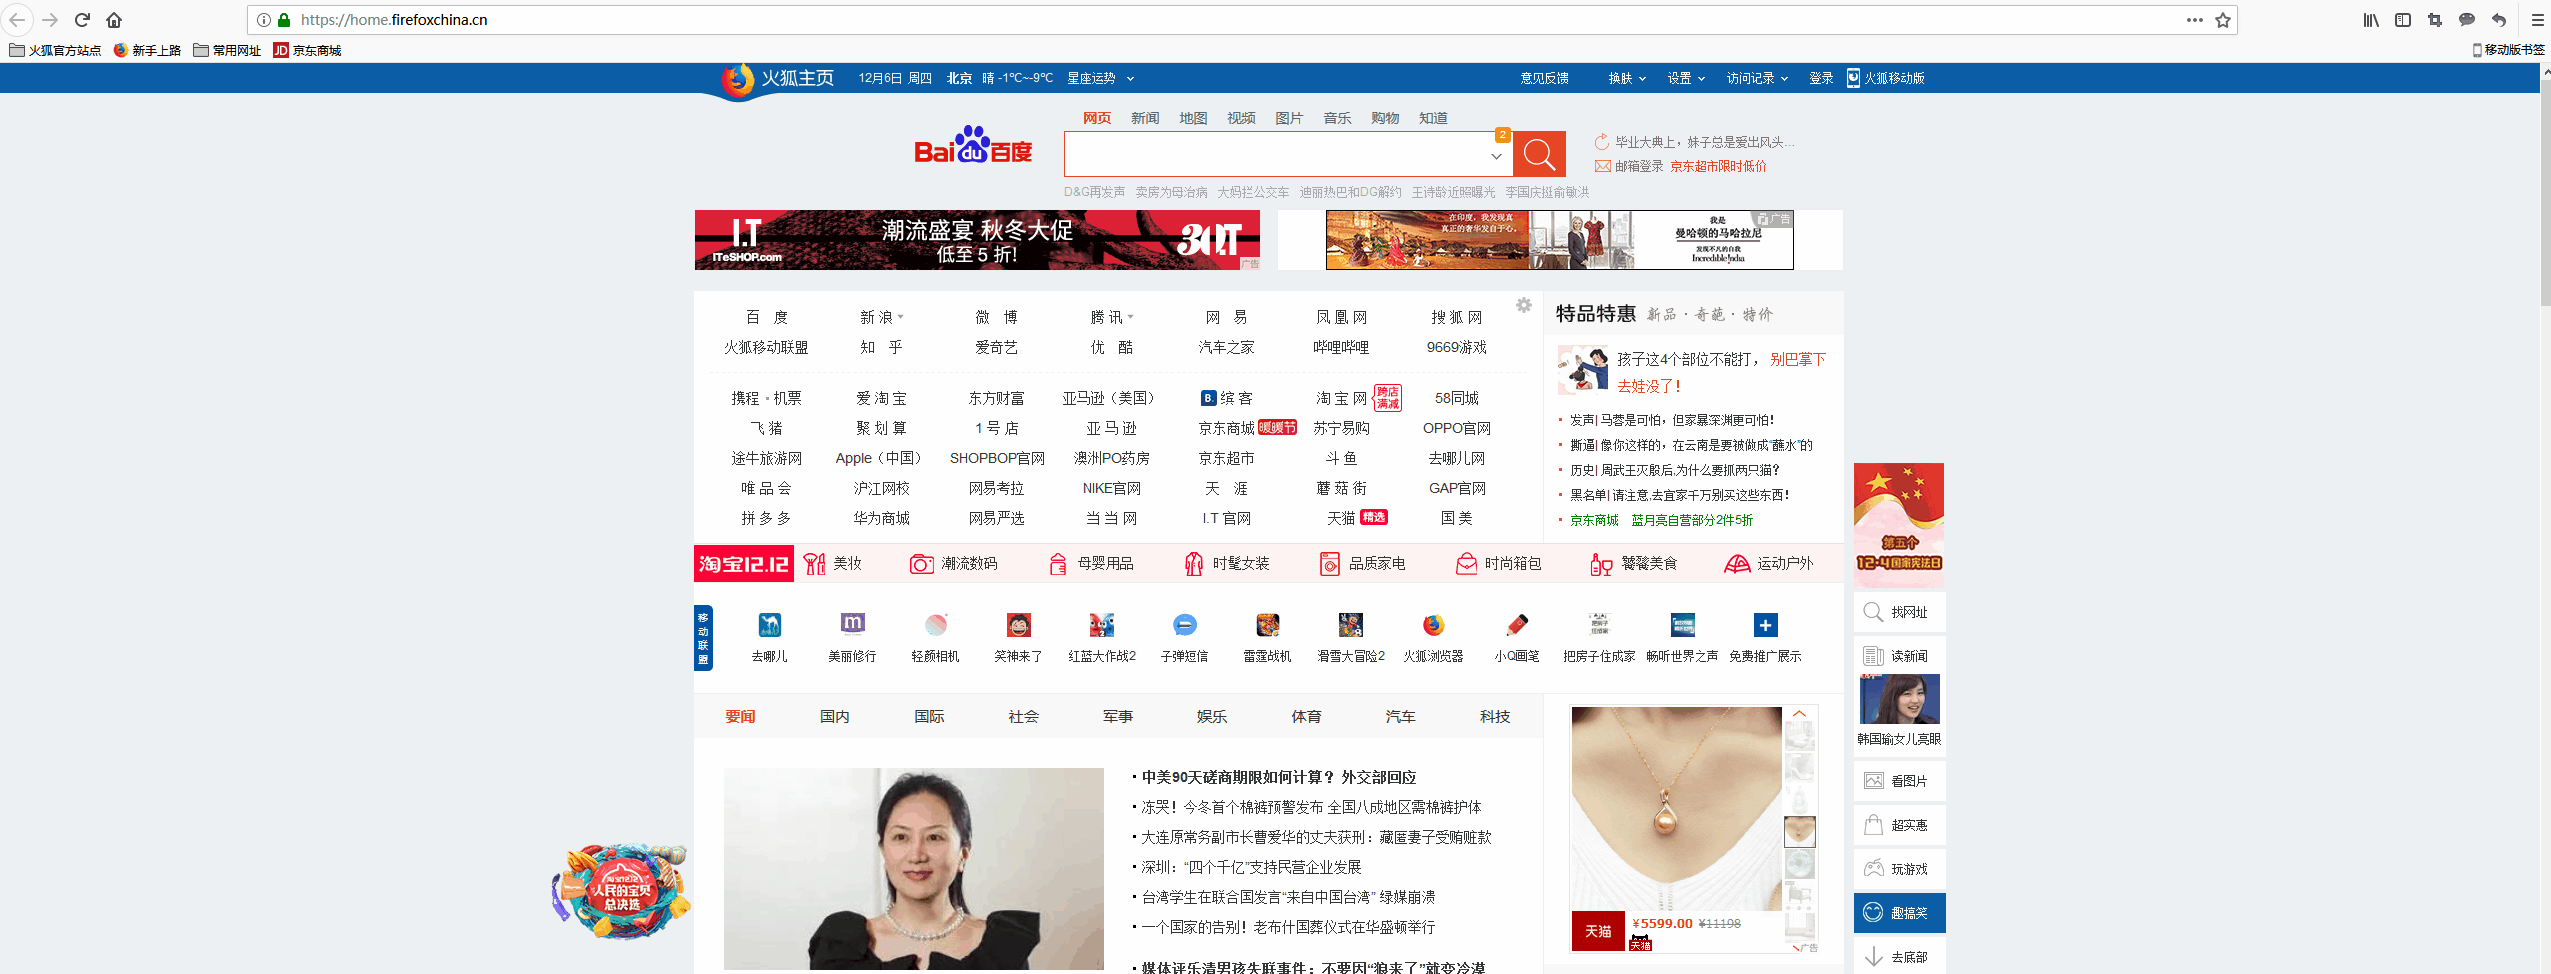The height and width of the screenshot is (974, 2551).
Task: Open the screenshot crop tool icon
Action: tap(2435, 20)
